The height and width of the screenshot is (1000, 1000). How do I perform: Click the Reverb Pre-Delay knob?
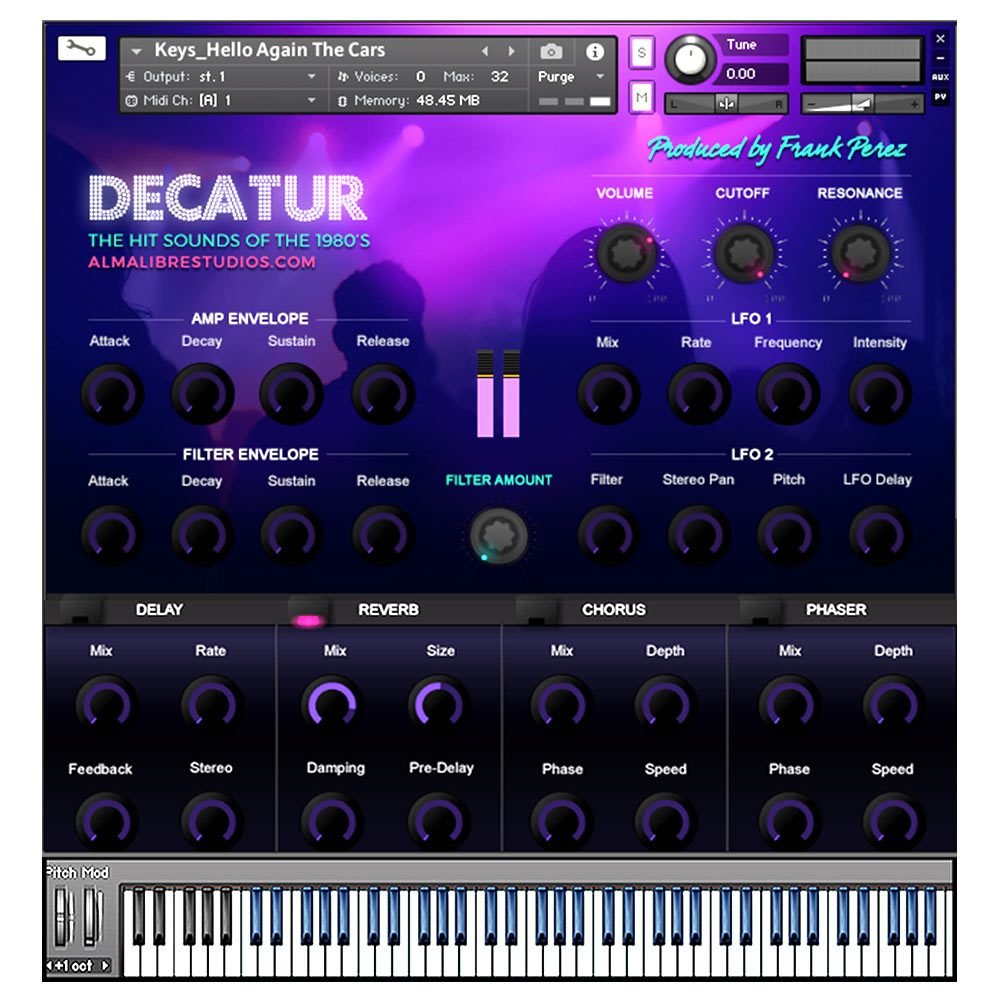click(438, 821)
